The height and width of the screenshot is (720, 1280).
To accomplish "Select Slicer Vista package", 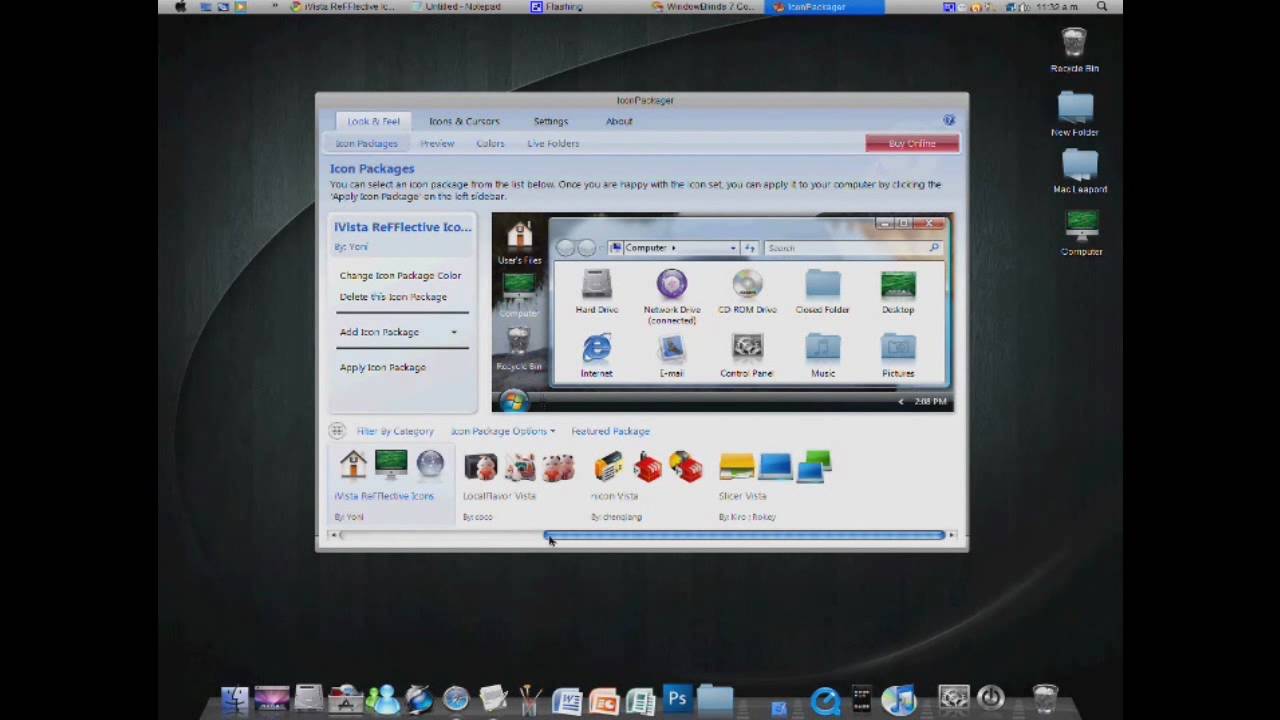I will point(775,485).
